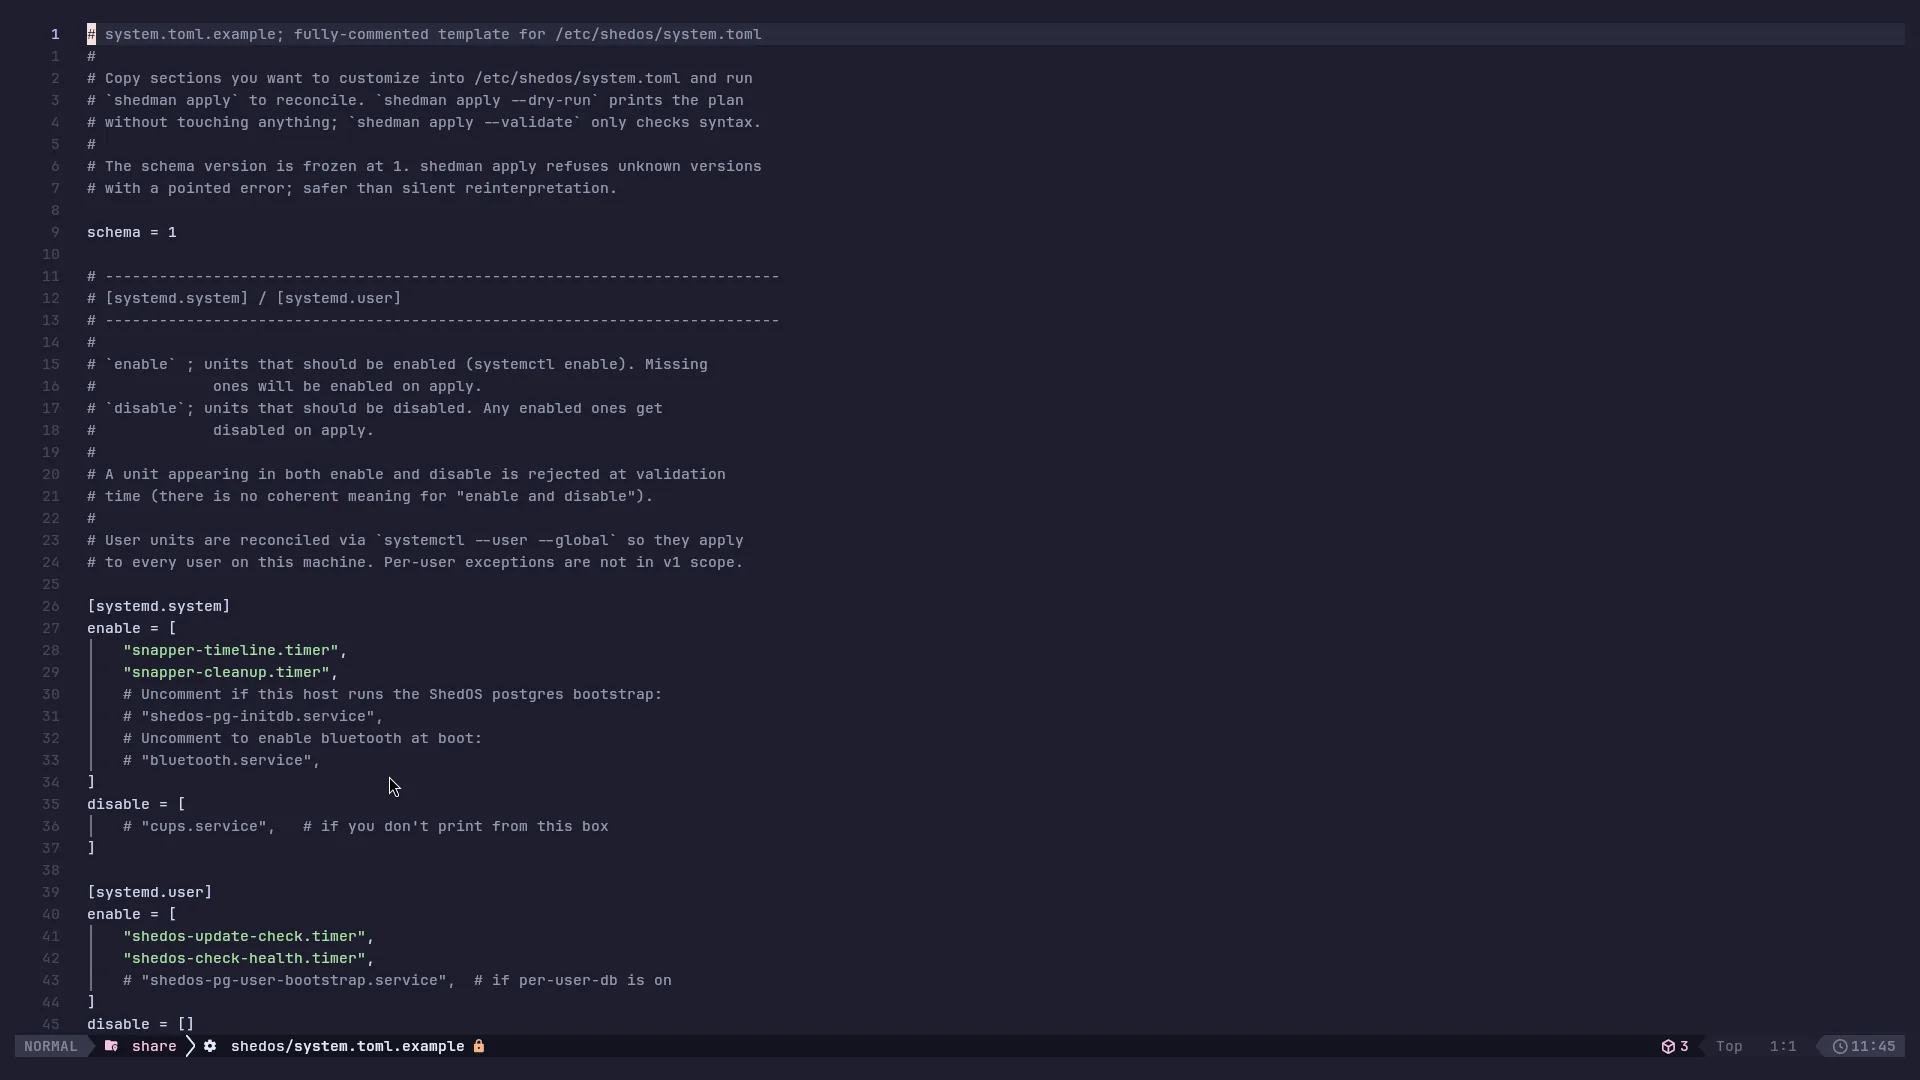Image resolution: width=1920 pixels, height=1080 pixels.
Task: Click the 'schema version is frozen at 1' comment
Action: 425,166
